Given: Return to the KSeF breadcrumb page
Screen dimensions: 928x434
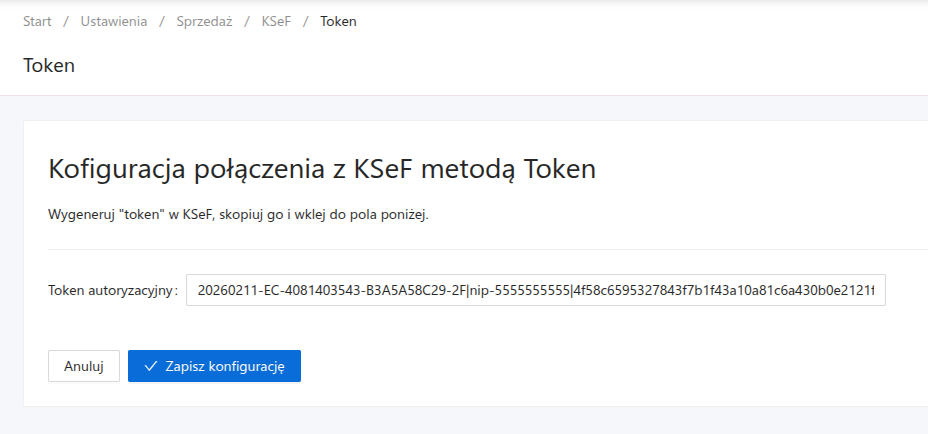Looking at the screenshot, I should coord(276,21).
